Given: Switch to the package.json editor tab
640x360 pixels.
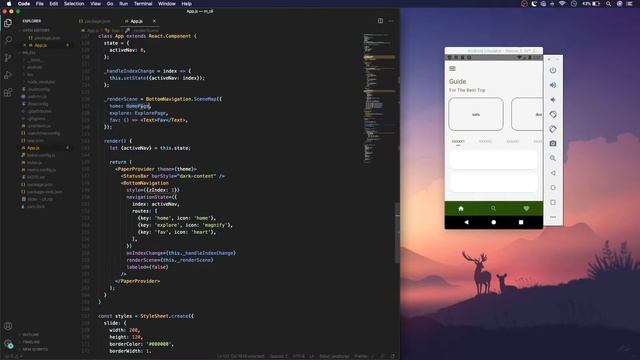Looking at the screenshot, I should point(95,21).
